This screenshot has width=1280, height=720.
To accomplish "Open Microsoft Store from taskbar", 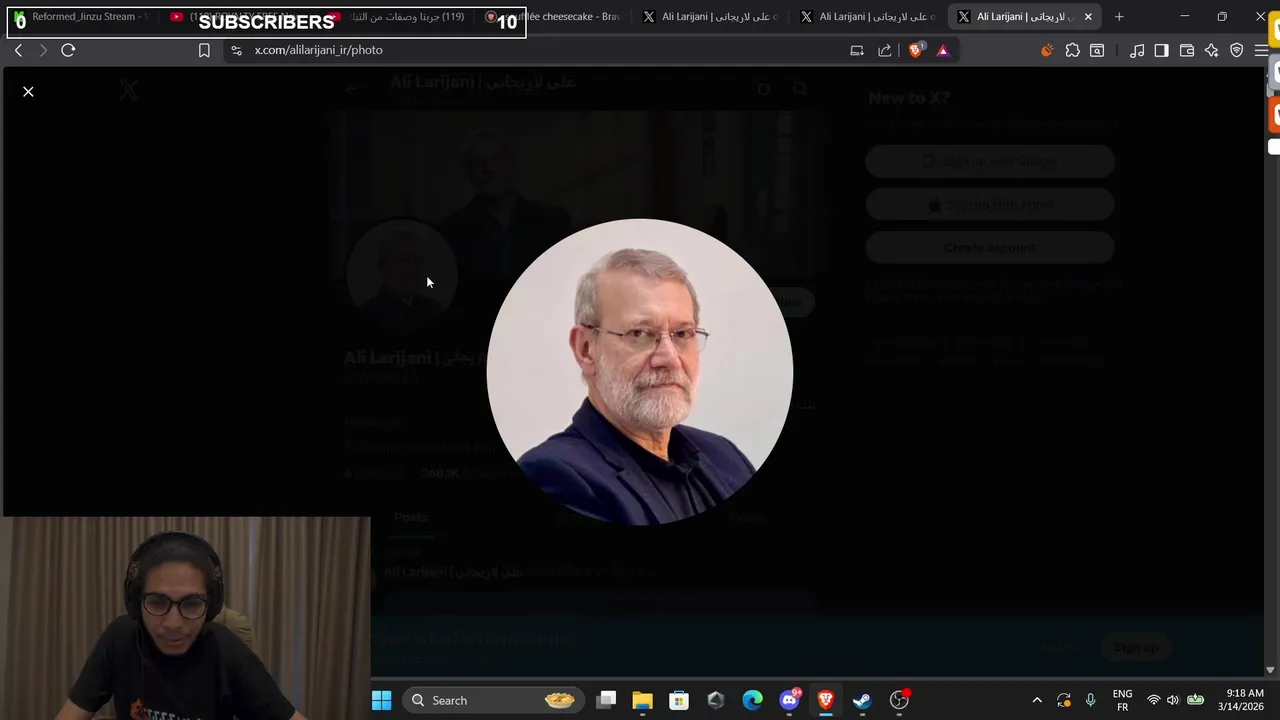I will tap(679, 700).
